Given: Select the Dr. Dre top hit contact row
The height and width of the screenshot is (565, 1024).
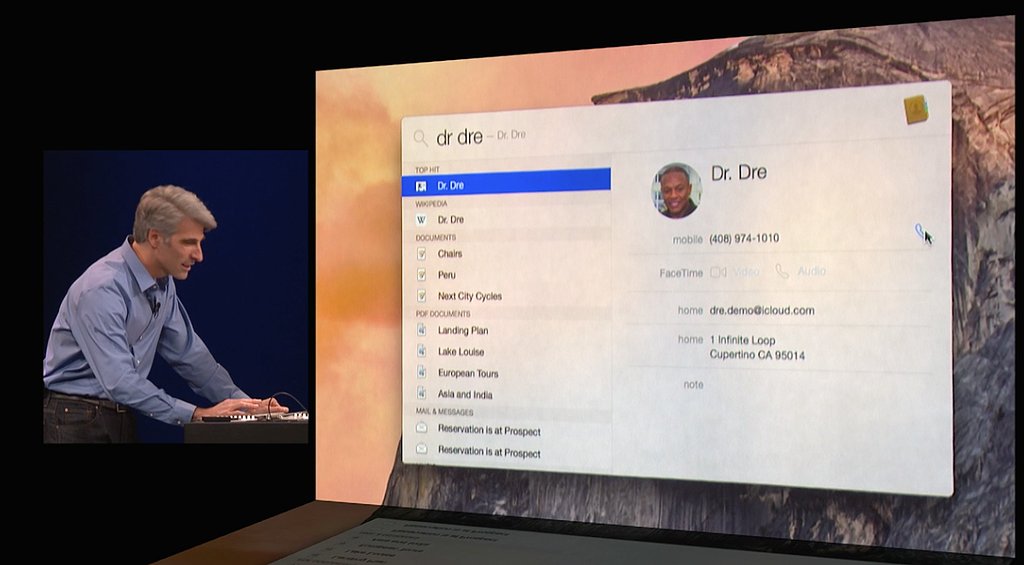Looking at the screenshot, I should 506,184.
